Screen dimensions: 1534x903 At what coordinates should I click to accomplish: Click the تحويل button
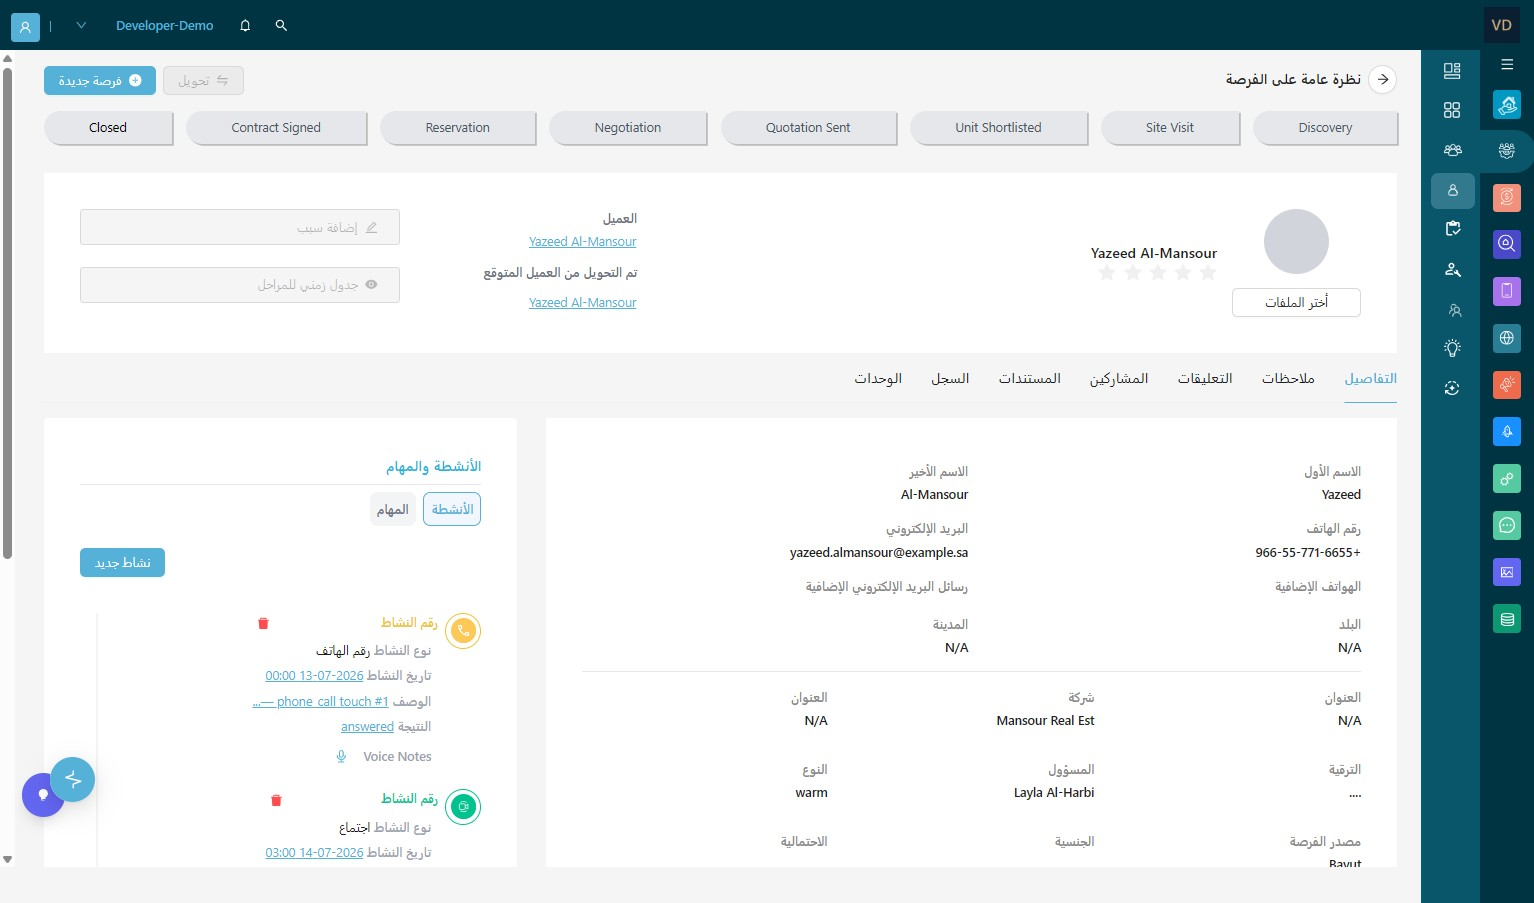(203, 81)
